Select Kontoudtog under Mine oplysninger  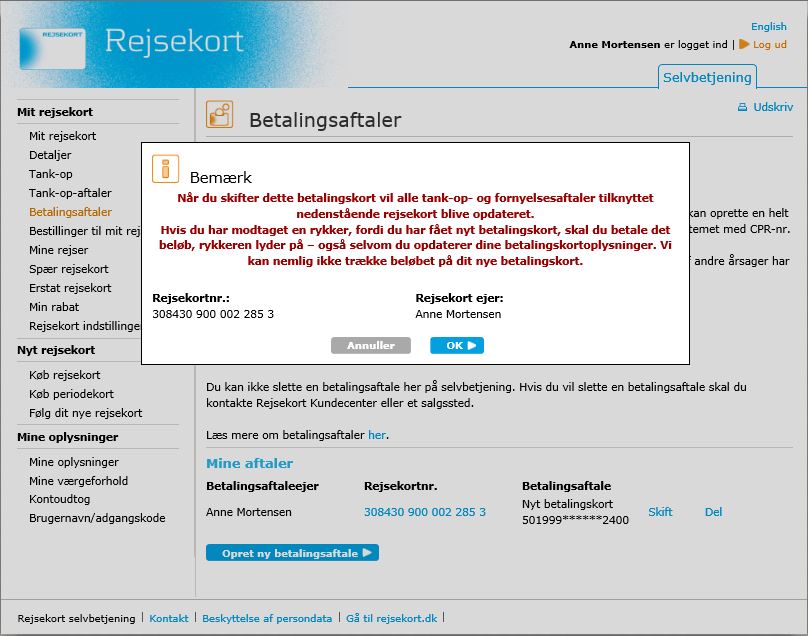coord(61,499)
